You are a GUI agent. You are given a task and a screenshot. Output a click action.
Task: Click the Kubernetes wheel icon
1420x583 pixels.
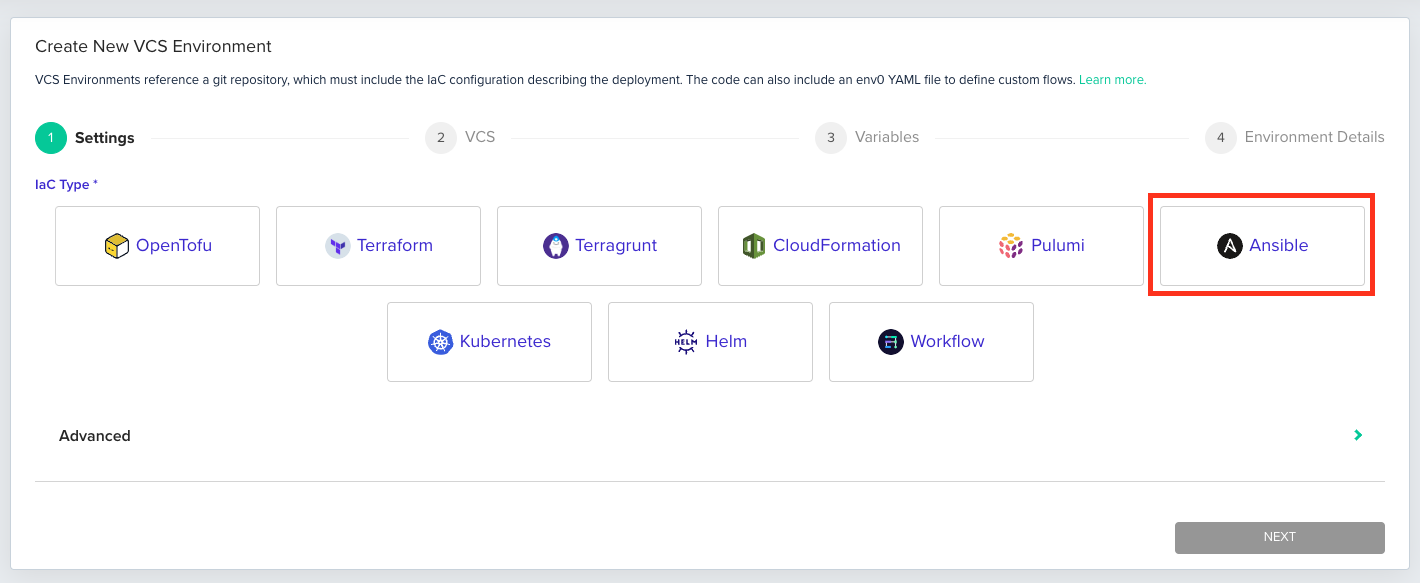[x=441, y=342]
